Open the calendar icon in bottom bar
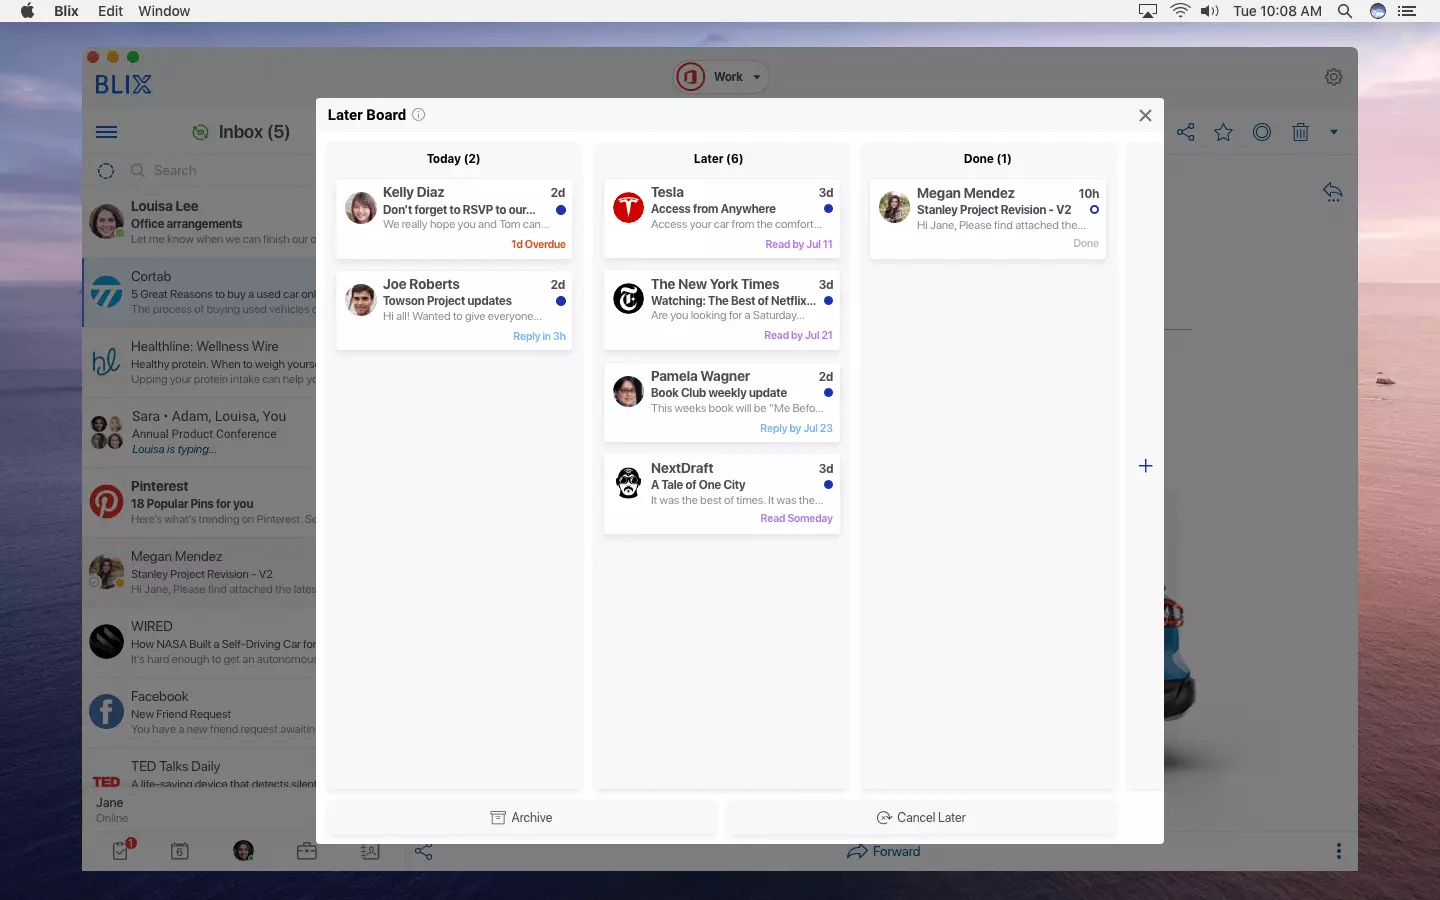The image size is (1440, 900). click(x=180, y=851)
